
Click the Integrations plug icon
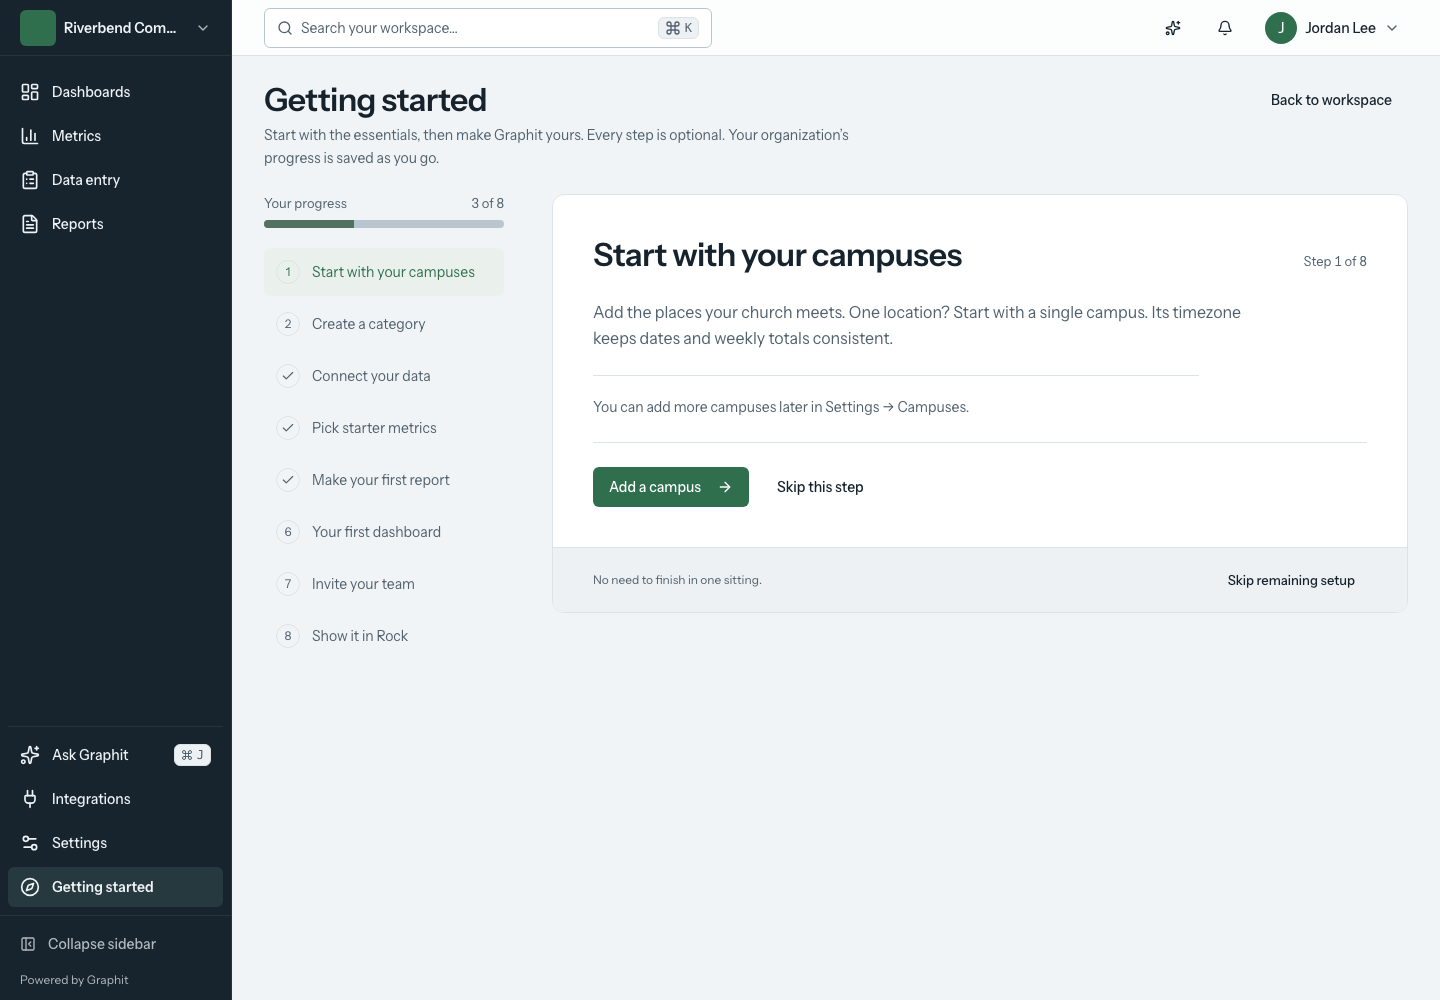30,799
